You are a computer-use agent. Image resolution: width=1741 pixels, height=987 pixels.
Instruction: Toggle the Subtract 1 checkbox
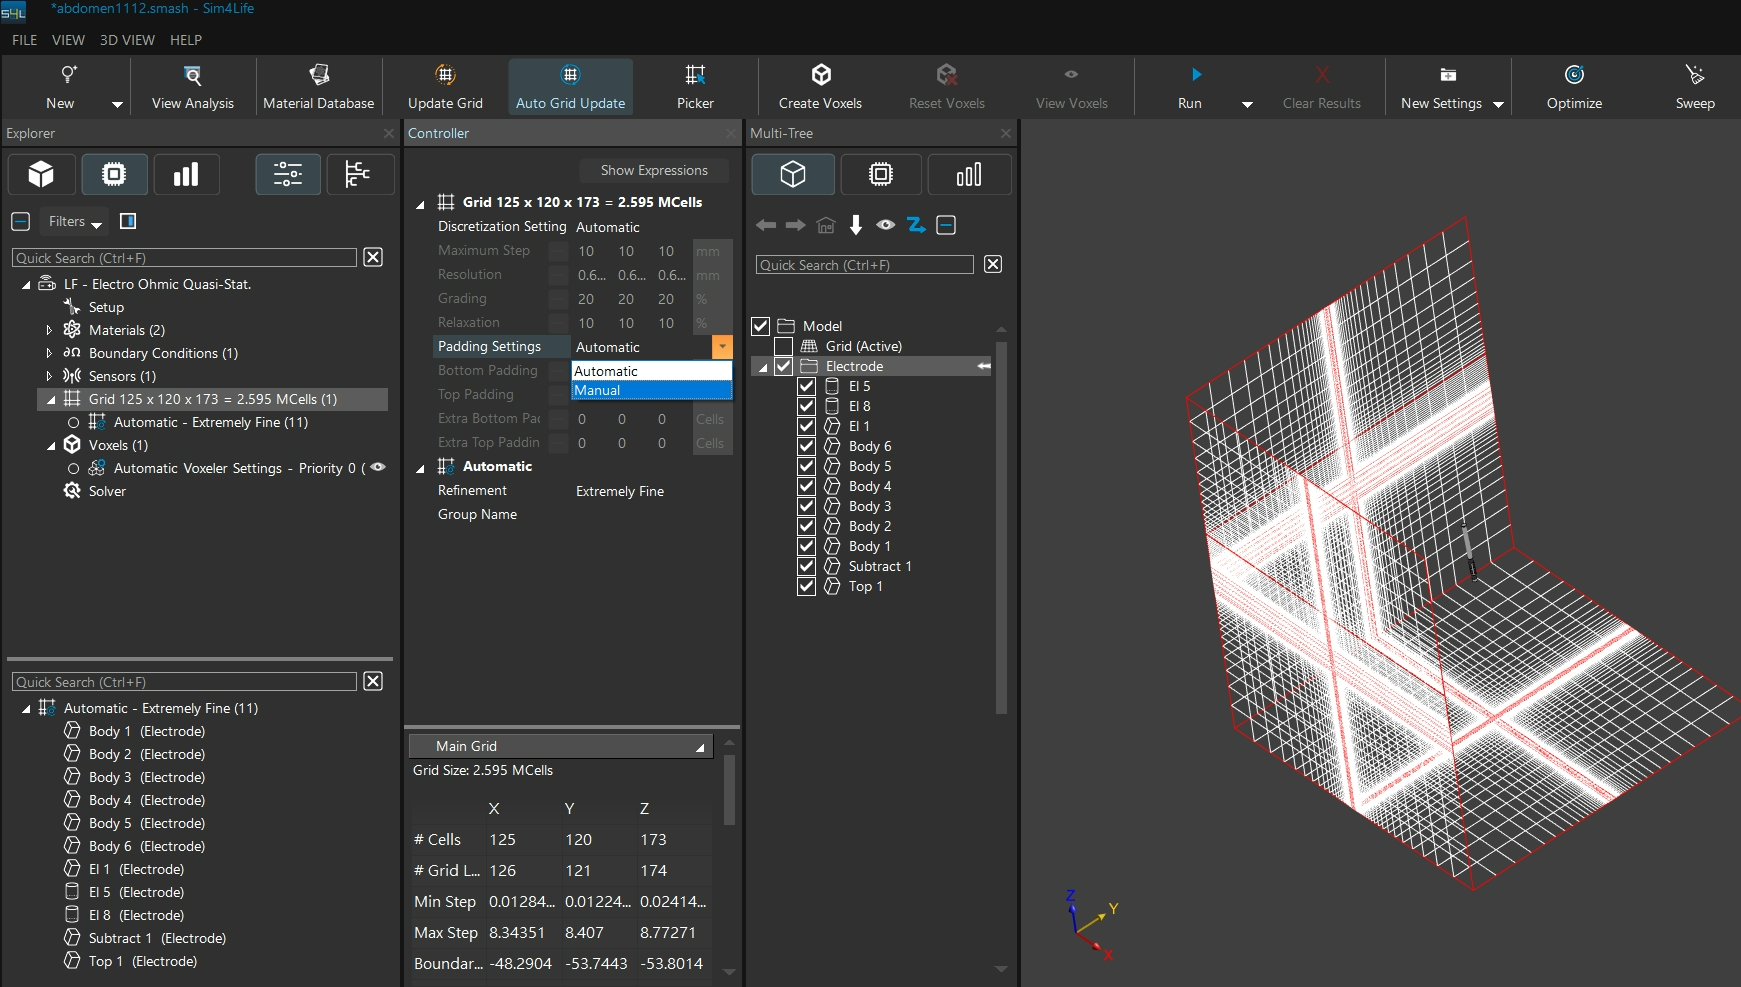807,566
